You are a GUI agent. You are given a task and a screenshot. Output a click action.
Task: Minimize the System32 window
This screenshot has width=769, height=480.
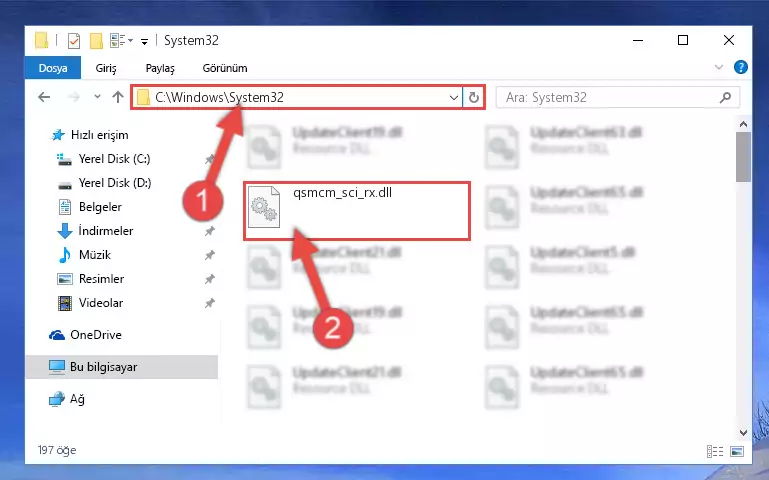(638, 40)
